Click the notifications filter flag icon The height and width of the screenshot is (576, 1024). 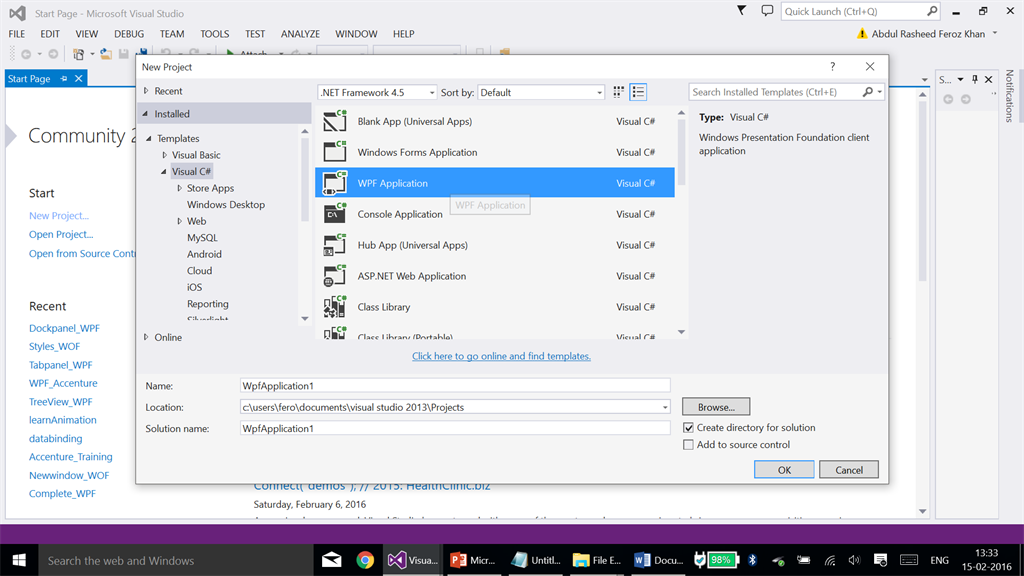click(x=741, y=10)
